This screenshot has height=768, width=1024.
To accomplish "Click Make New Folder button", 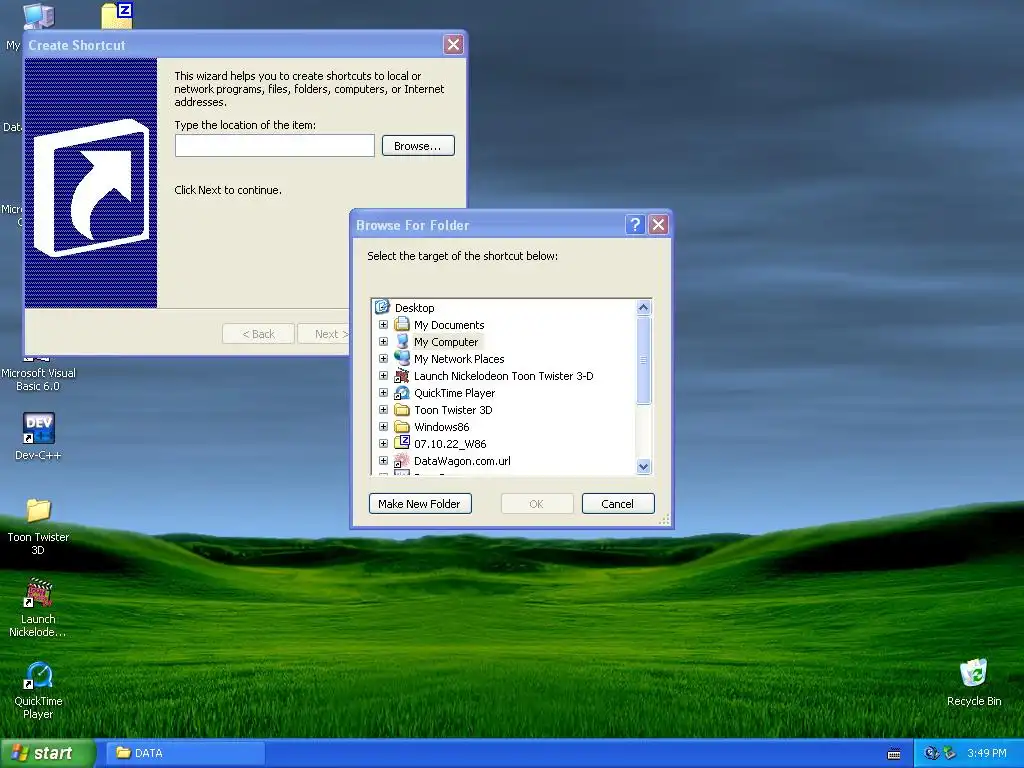I will pos(420,504).
